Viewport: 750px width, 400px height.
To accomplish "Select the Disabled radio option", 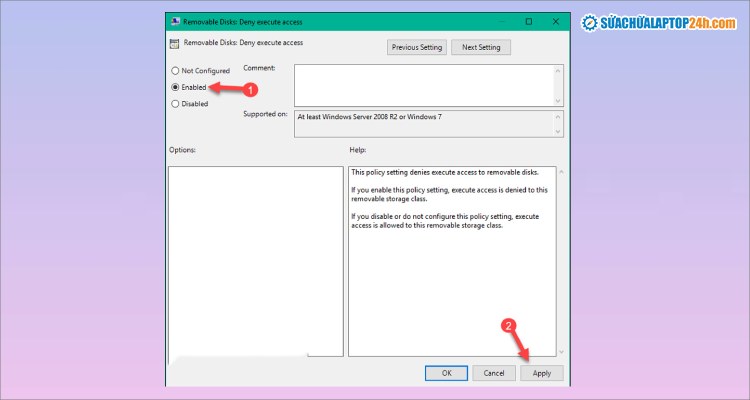I will click(176, 103).
